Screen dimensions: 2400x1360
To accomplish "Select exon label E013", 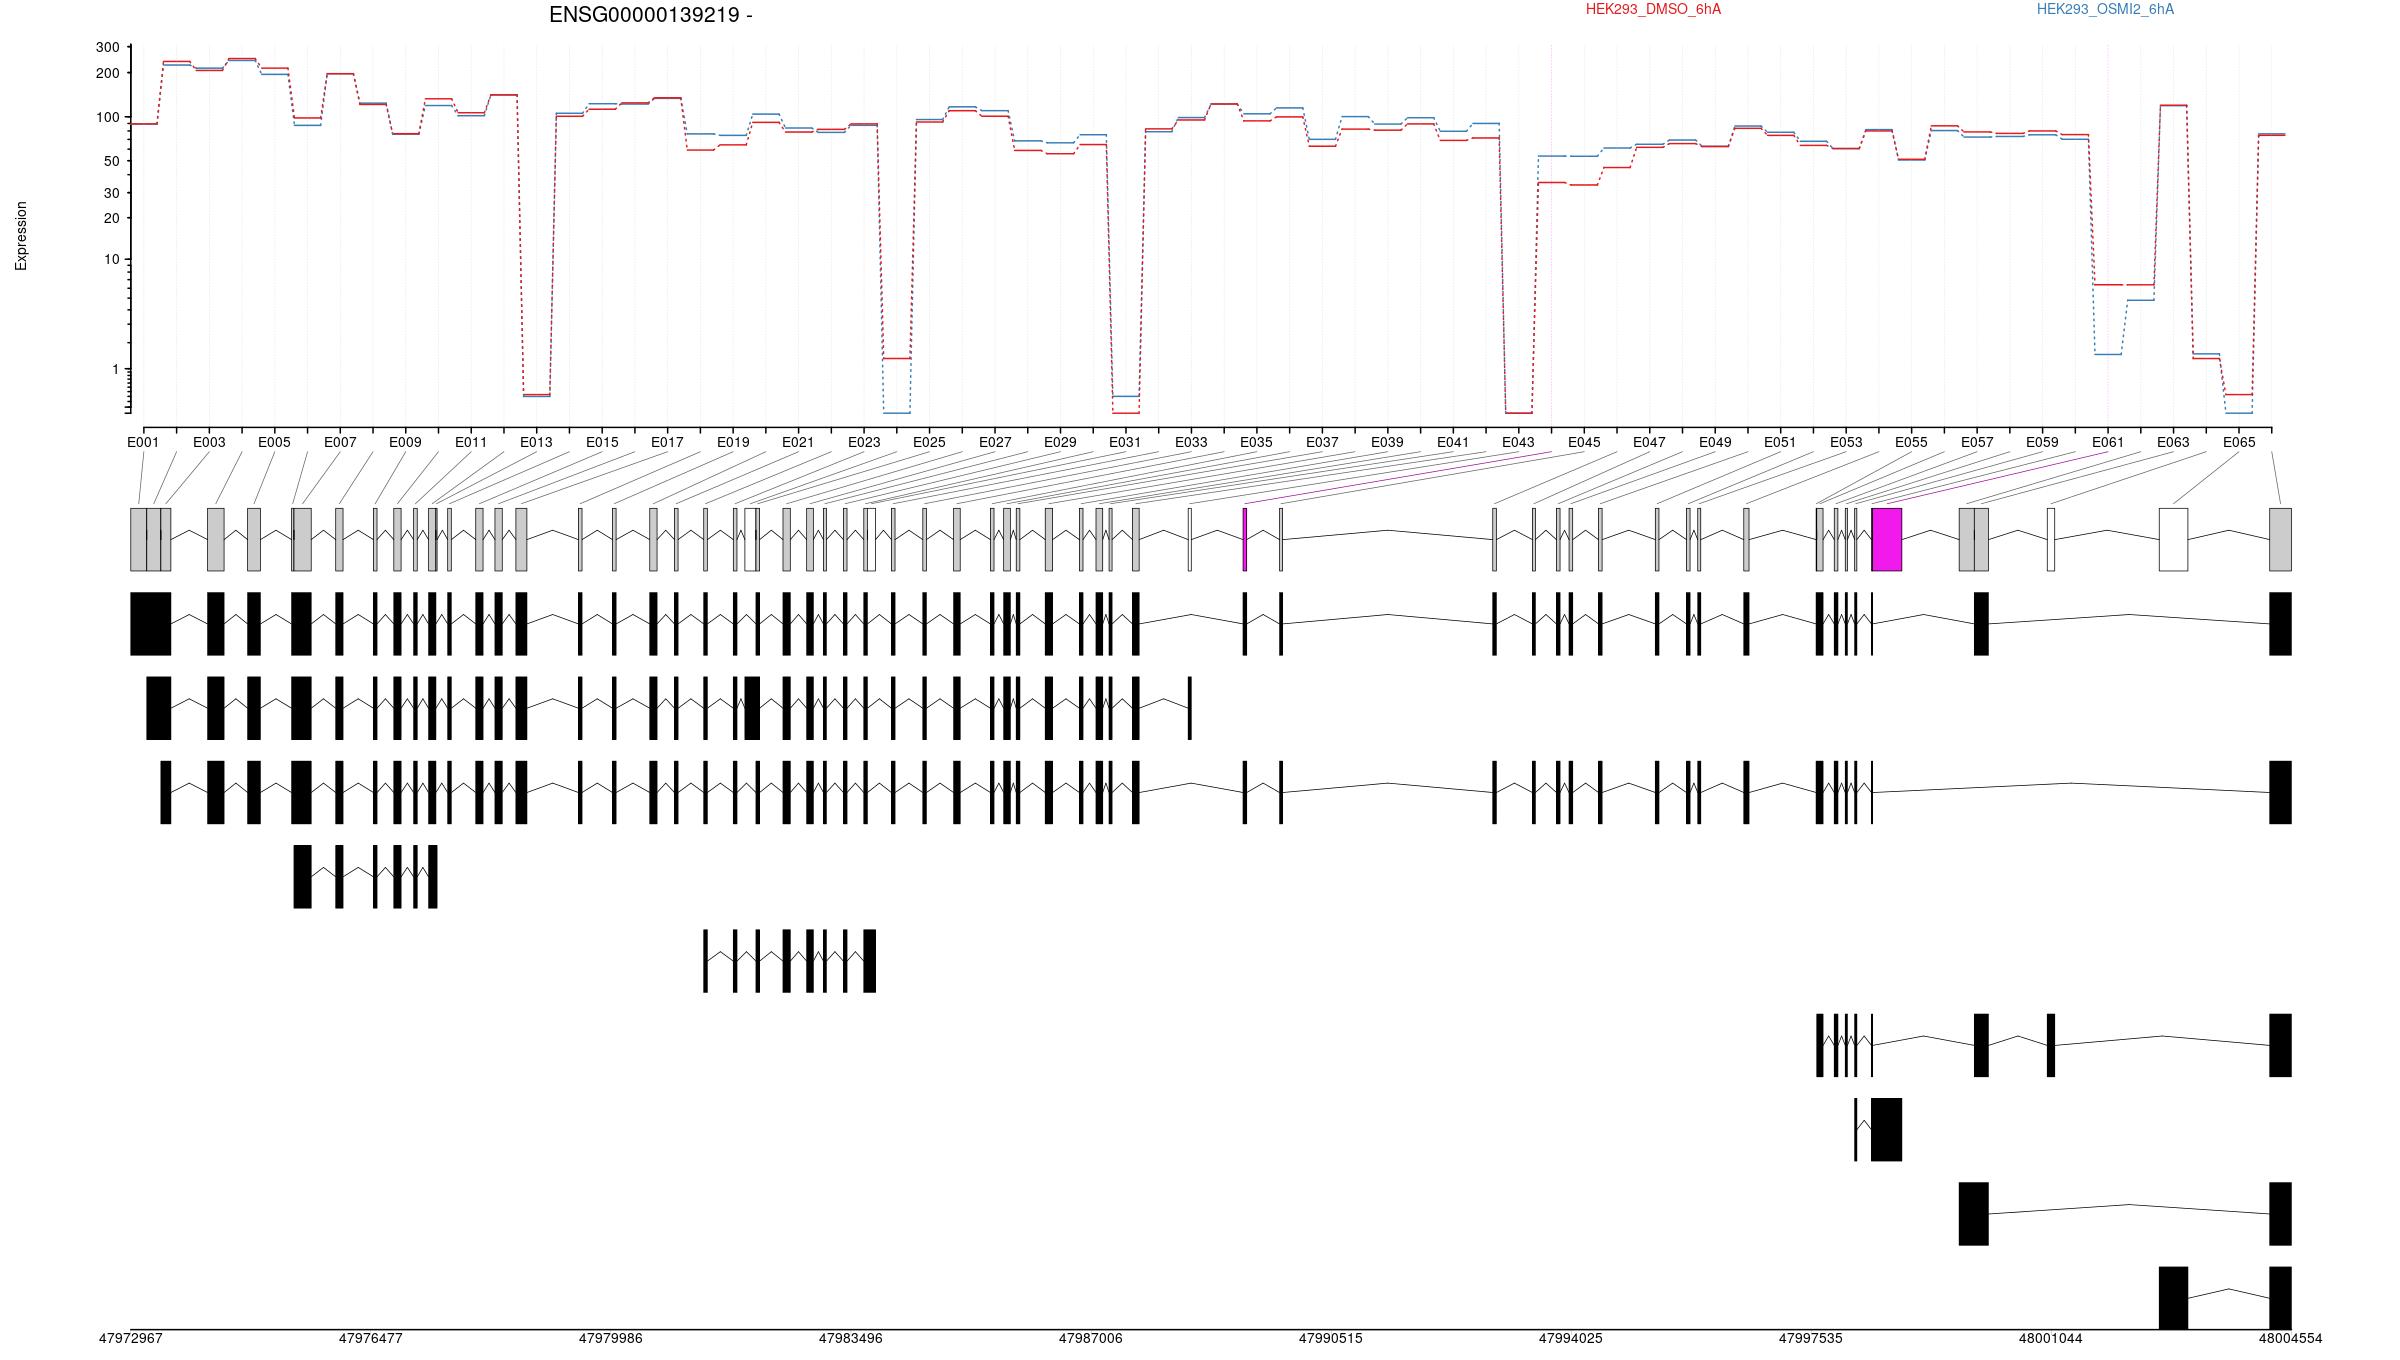I will point(536,442).
